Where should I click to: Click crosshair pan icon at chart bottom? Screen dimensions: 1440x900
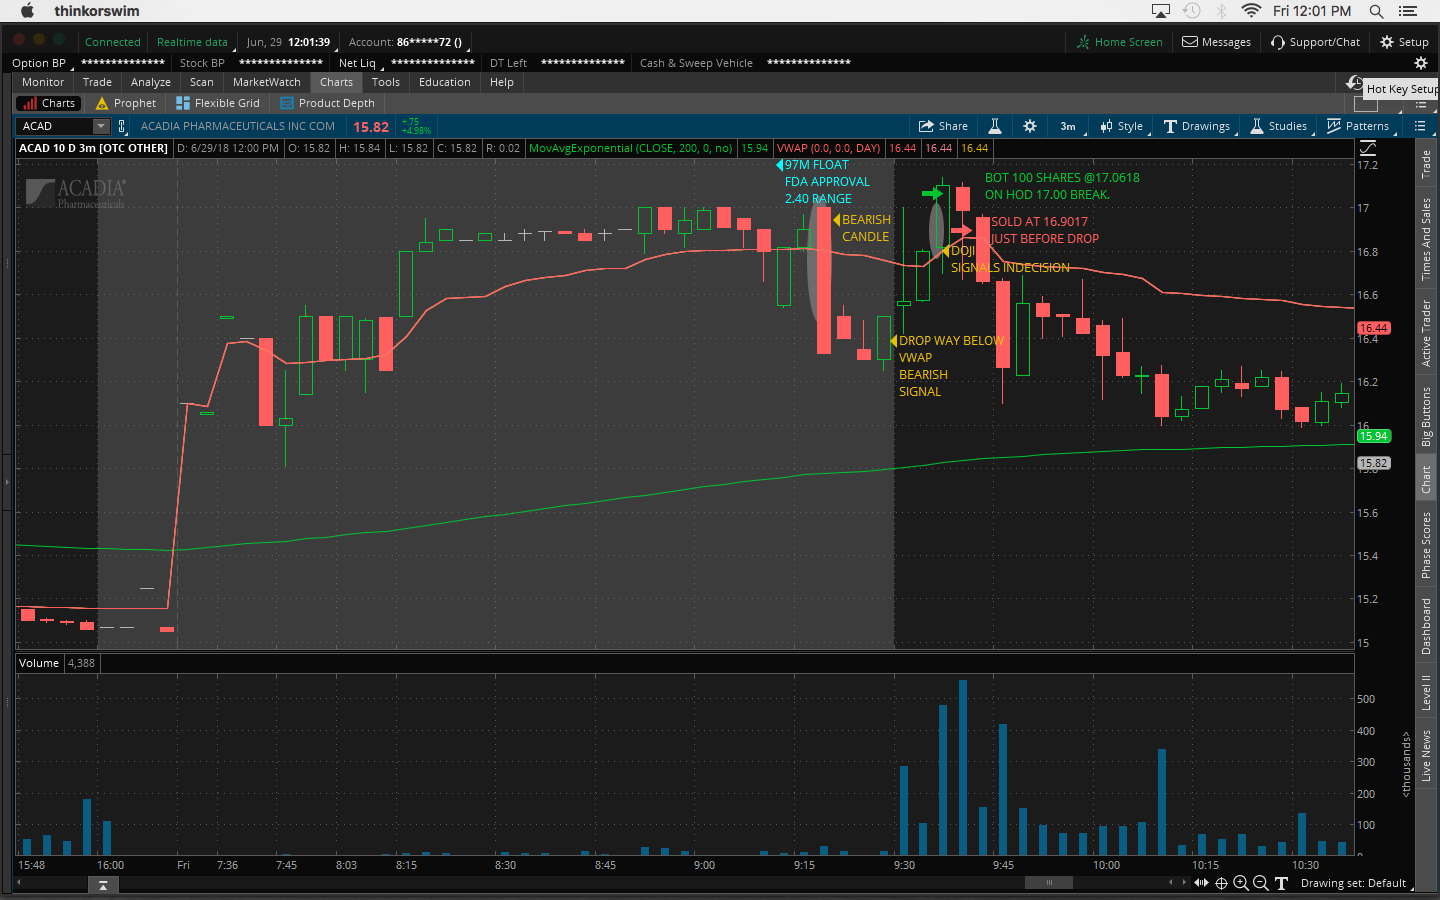pyautogui.click(x=1221, y=883)
